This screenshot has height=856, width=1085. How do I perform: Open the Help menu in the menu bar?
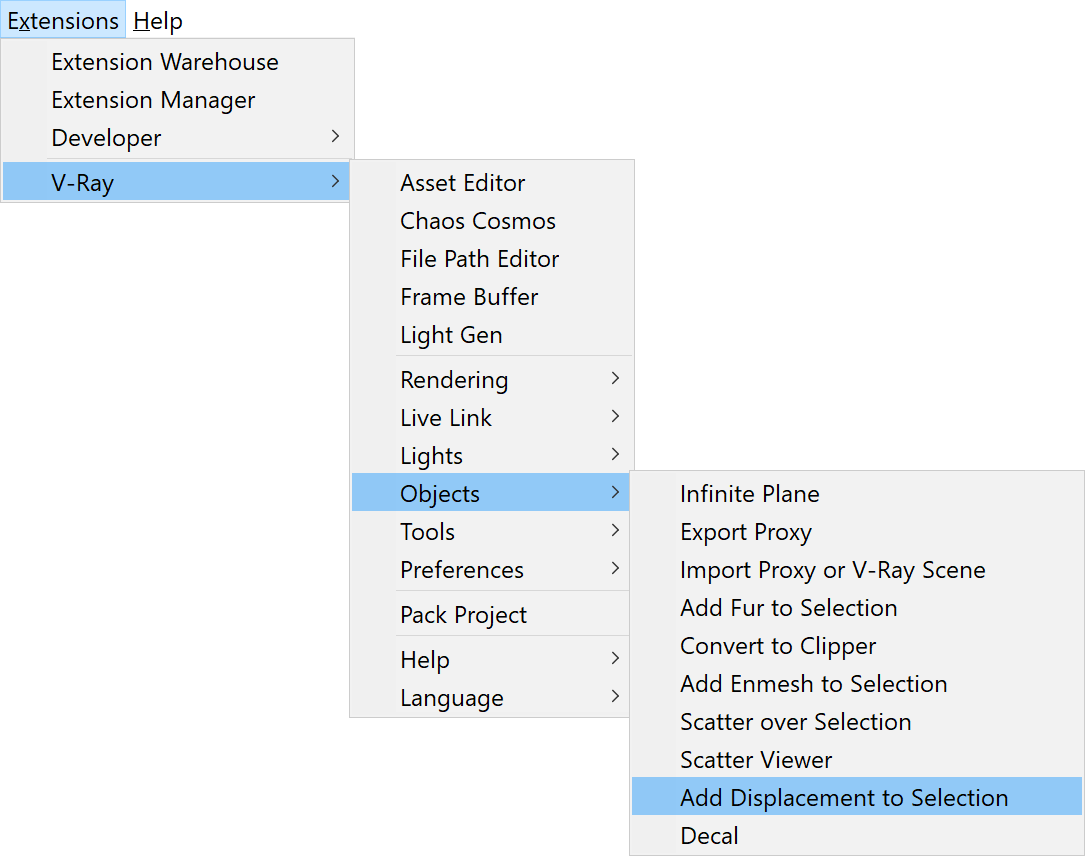tap(158, 21)
